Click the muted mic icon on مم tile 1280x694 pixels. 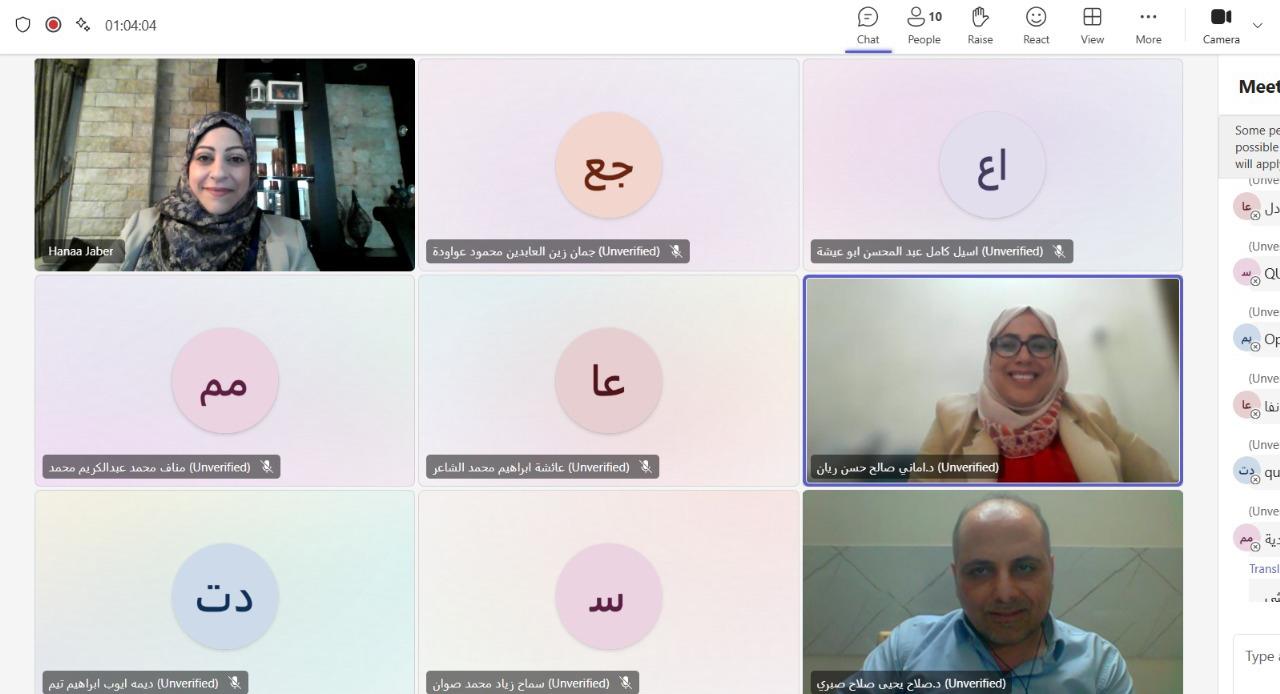coord(266,467)
